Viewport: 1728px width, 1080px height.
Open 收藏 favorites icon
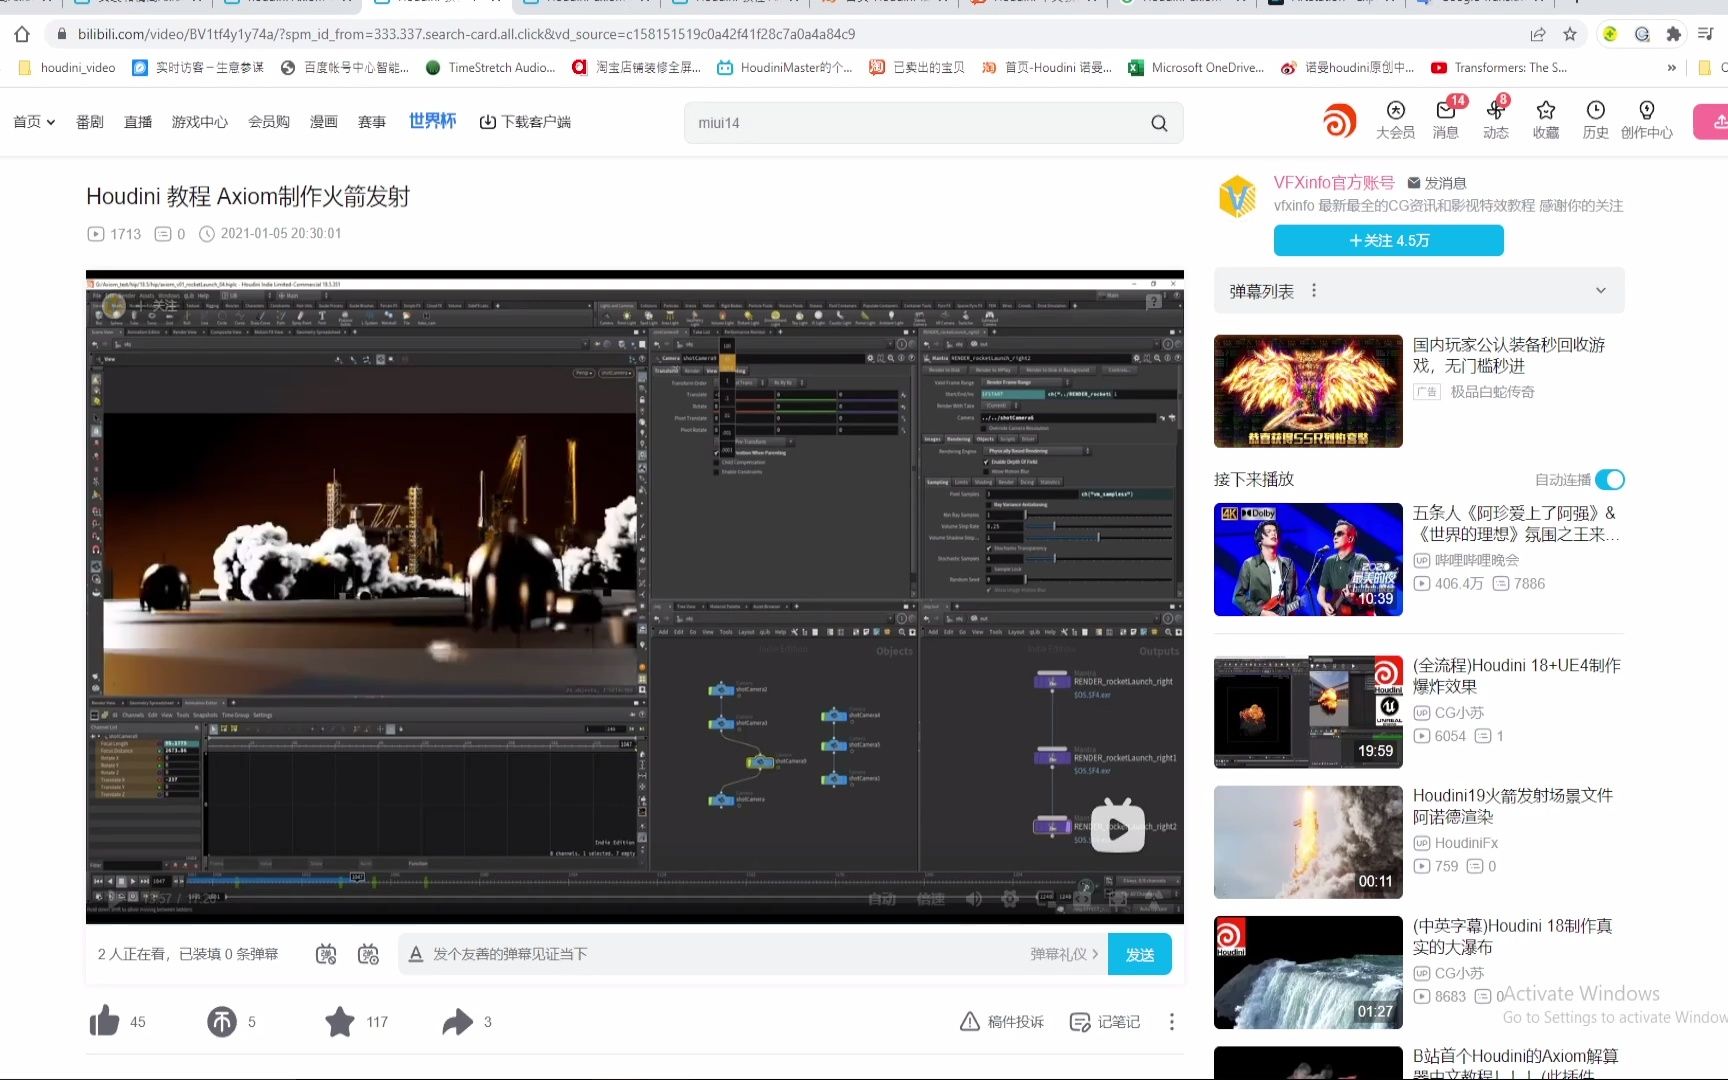(x=1546, y=120)
